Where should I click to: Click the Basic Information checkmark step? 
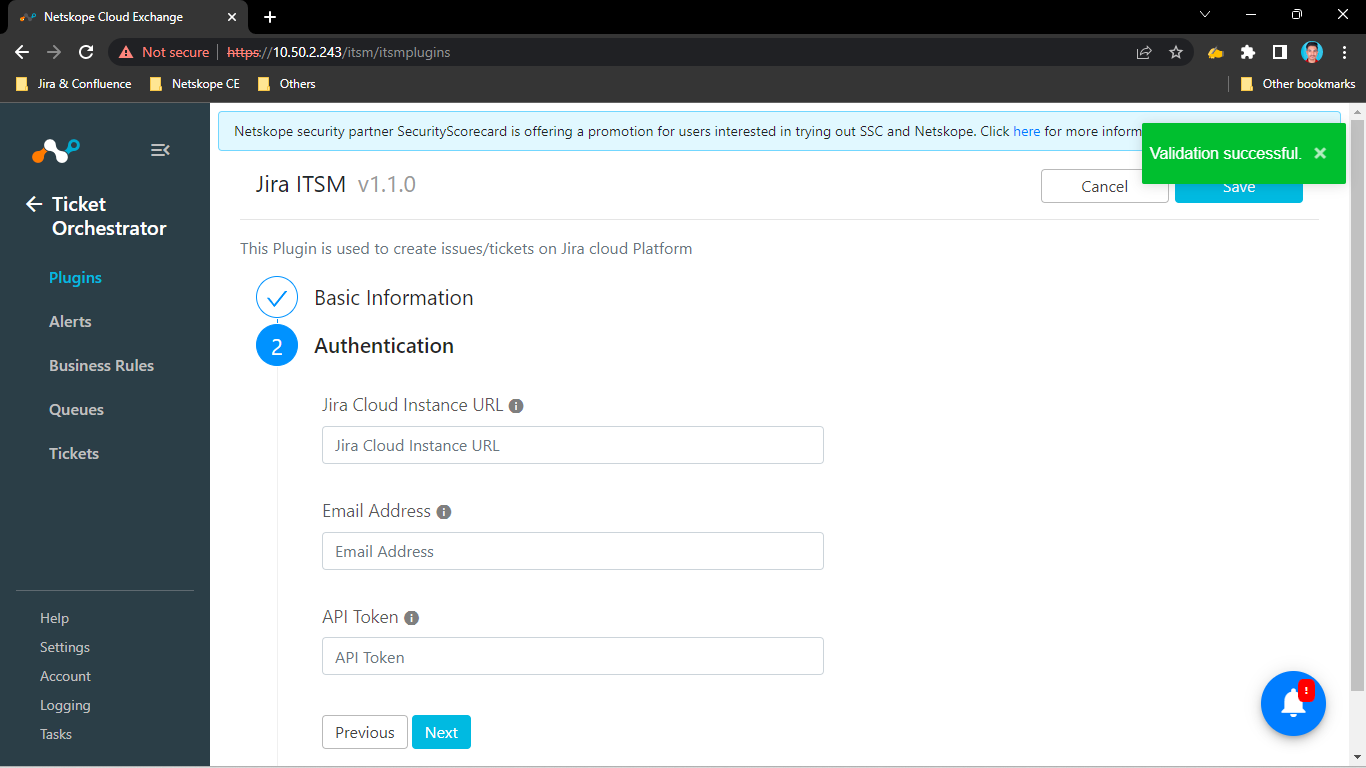pyautogui.click(x=277, y=297)
